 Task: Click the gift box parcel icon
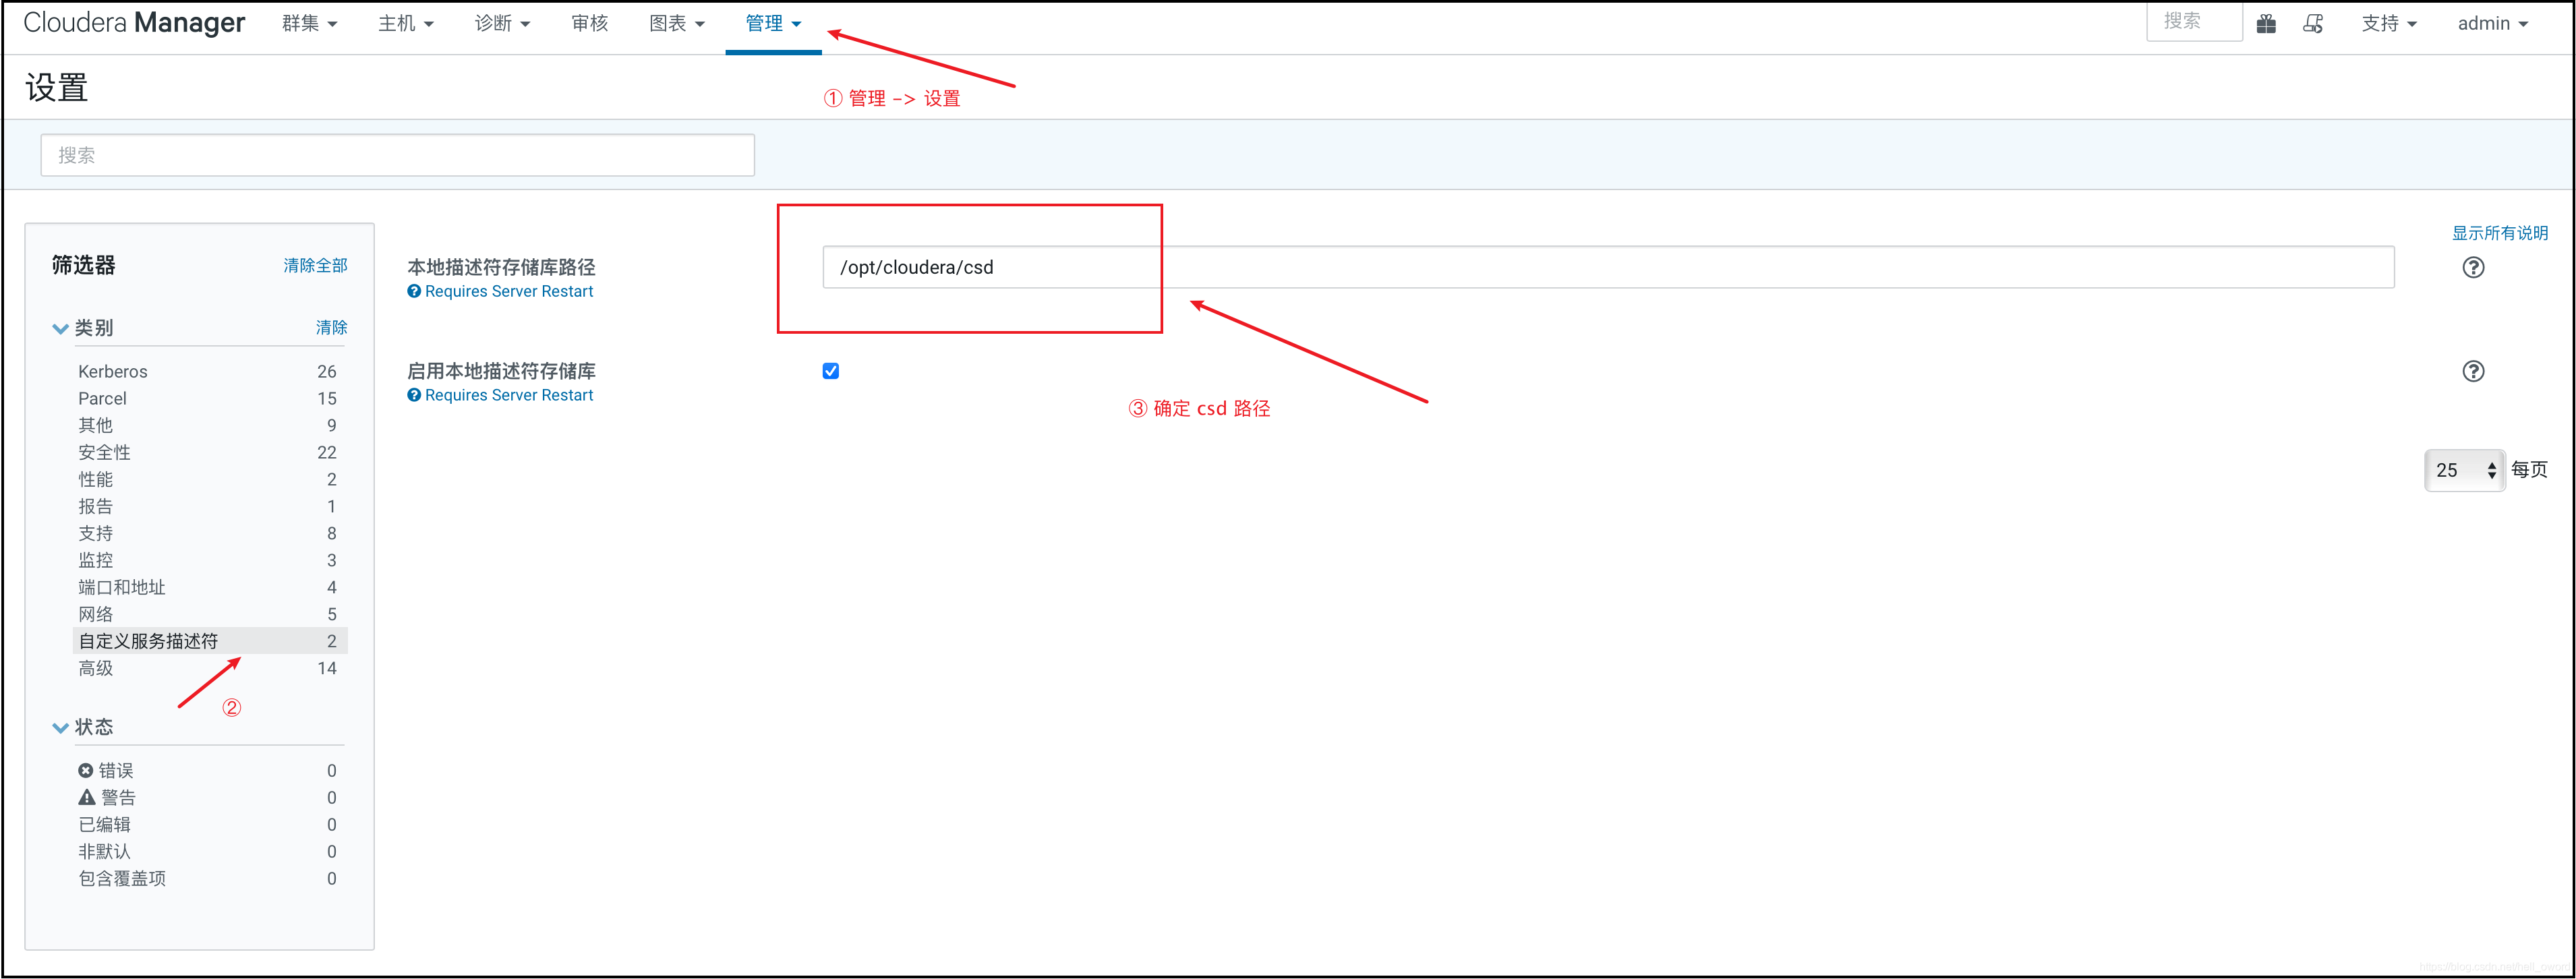pyautogui.click(x=2266, y=23)
